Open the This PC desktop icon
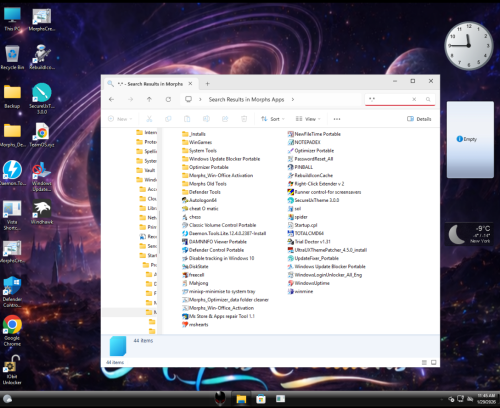The image size is (500, 408). point(12,19)
